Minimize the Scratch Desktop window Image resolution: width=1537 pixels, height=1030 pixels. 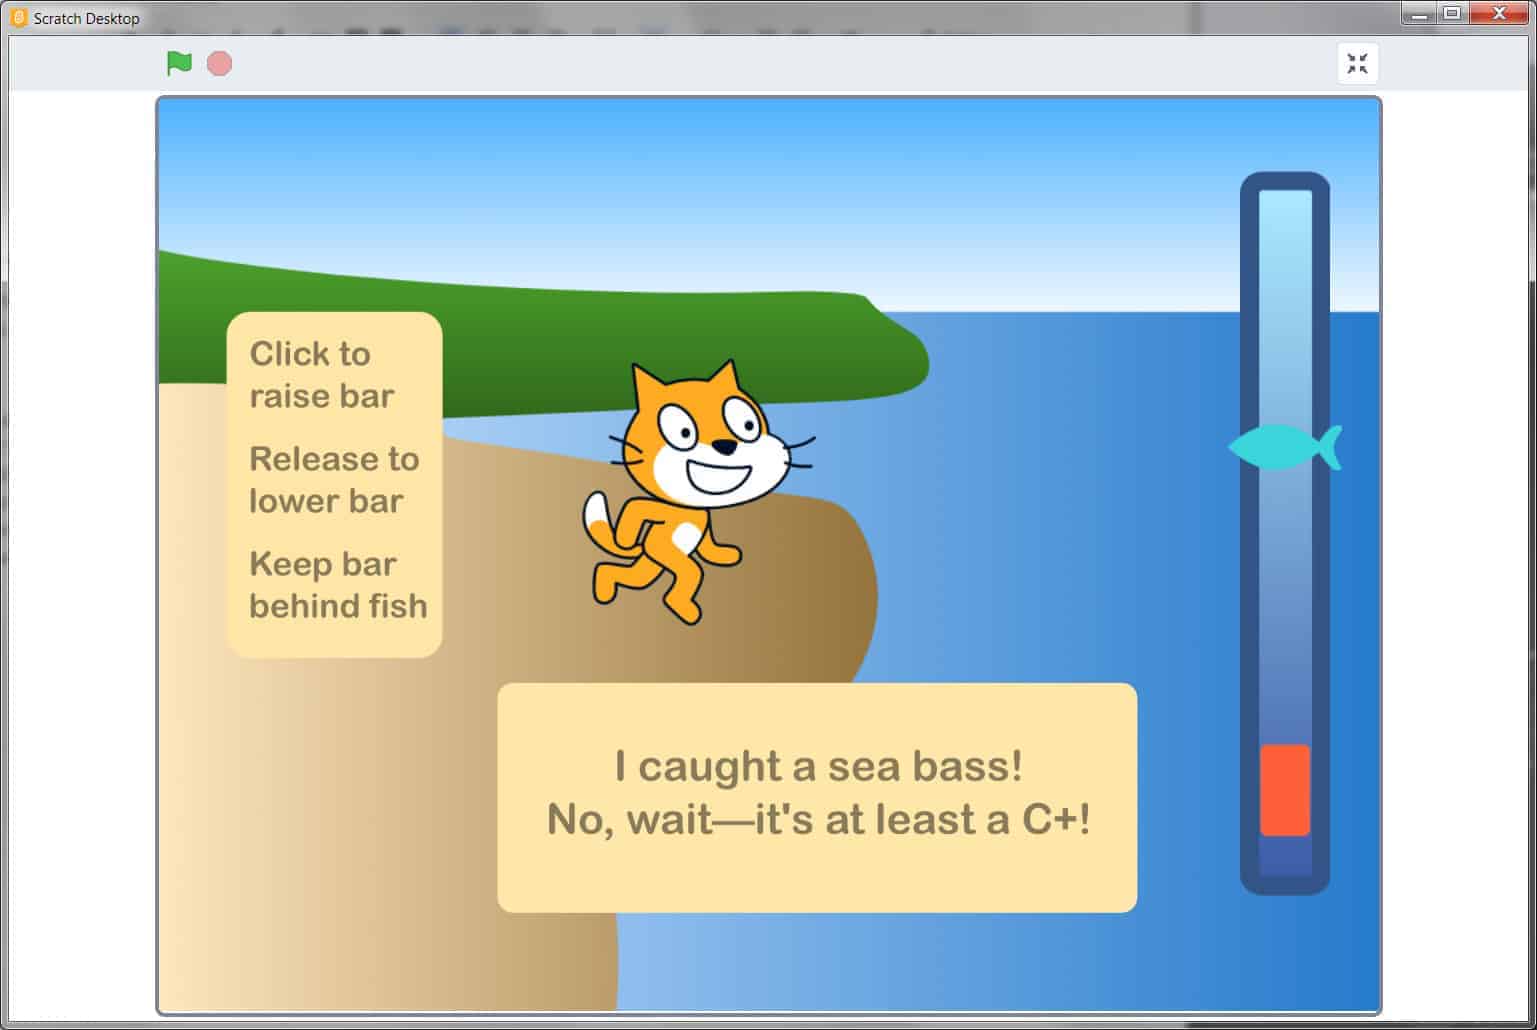tap(1418, 14)
